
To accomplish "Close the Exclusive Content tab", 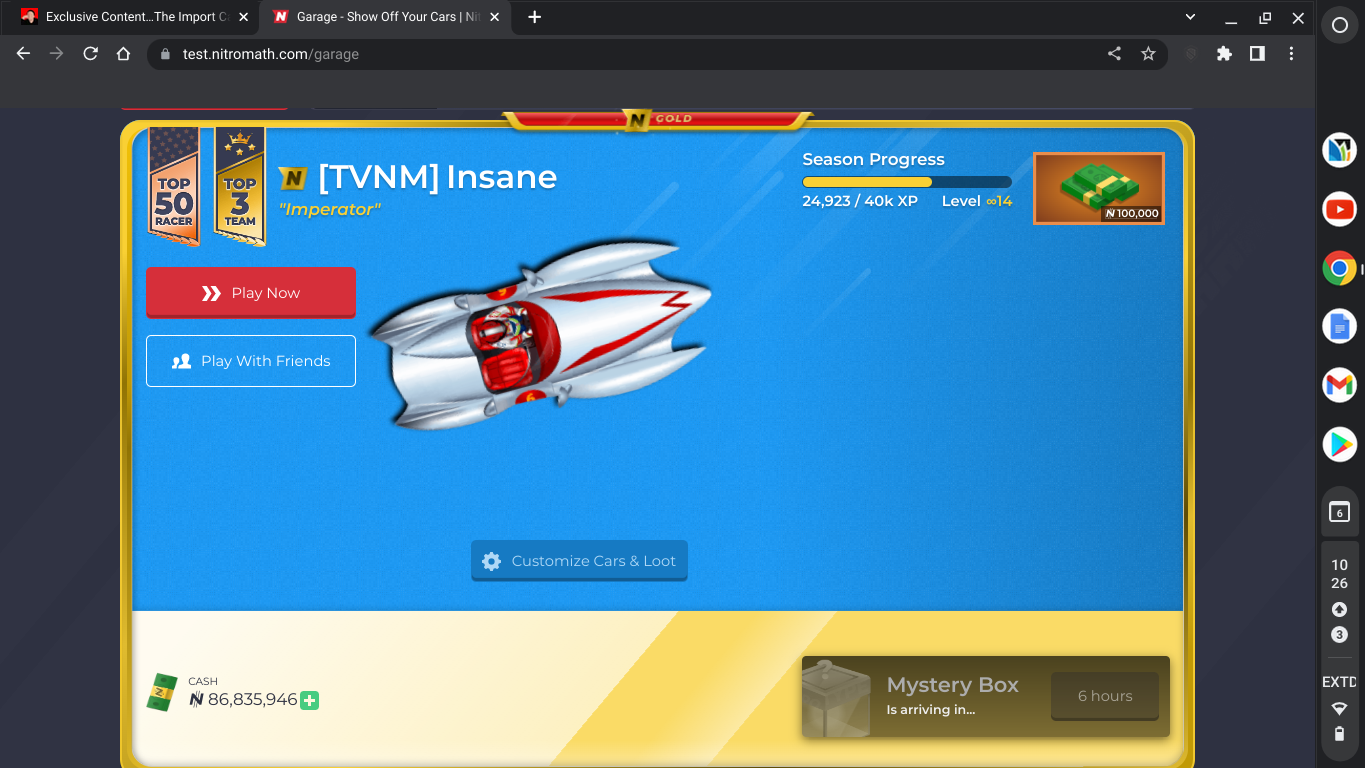I will 243,17.
